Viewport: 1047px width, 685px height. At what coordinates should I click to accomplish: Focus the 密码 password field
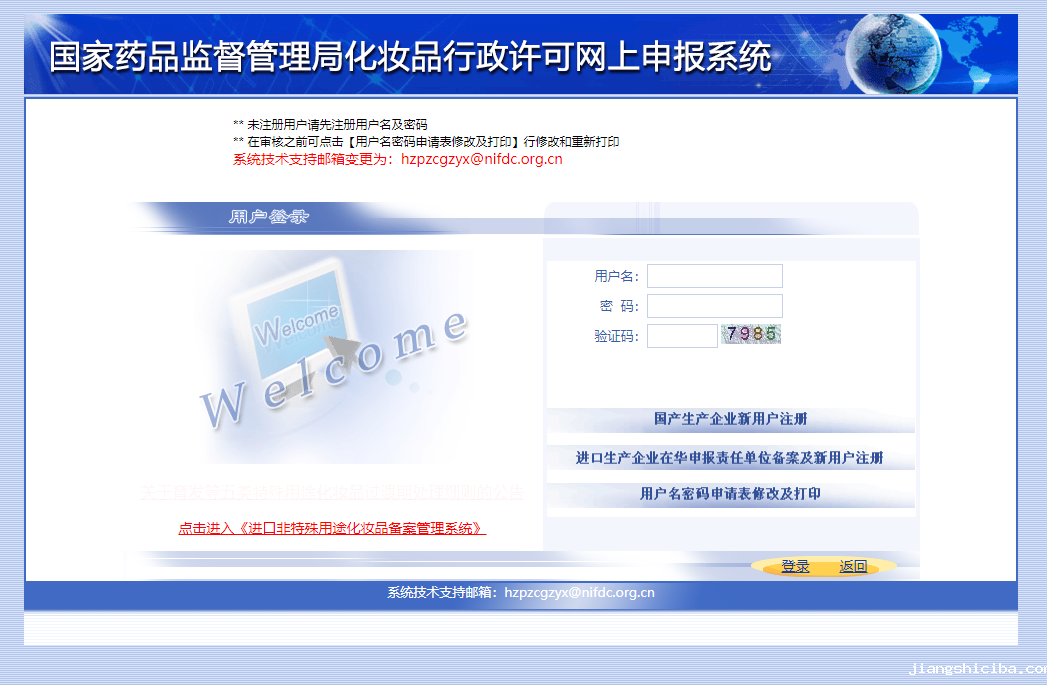[x=714, y=306]
